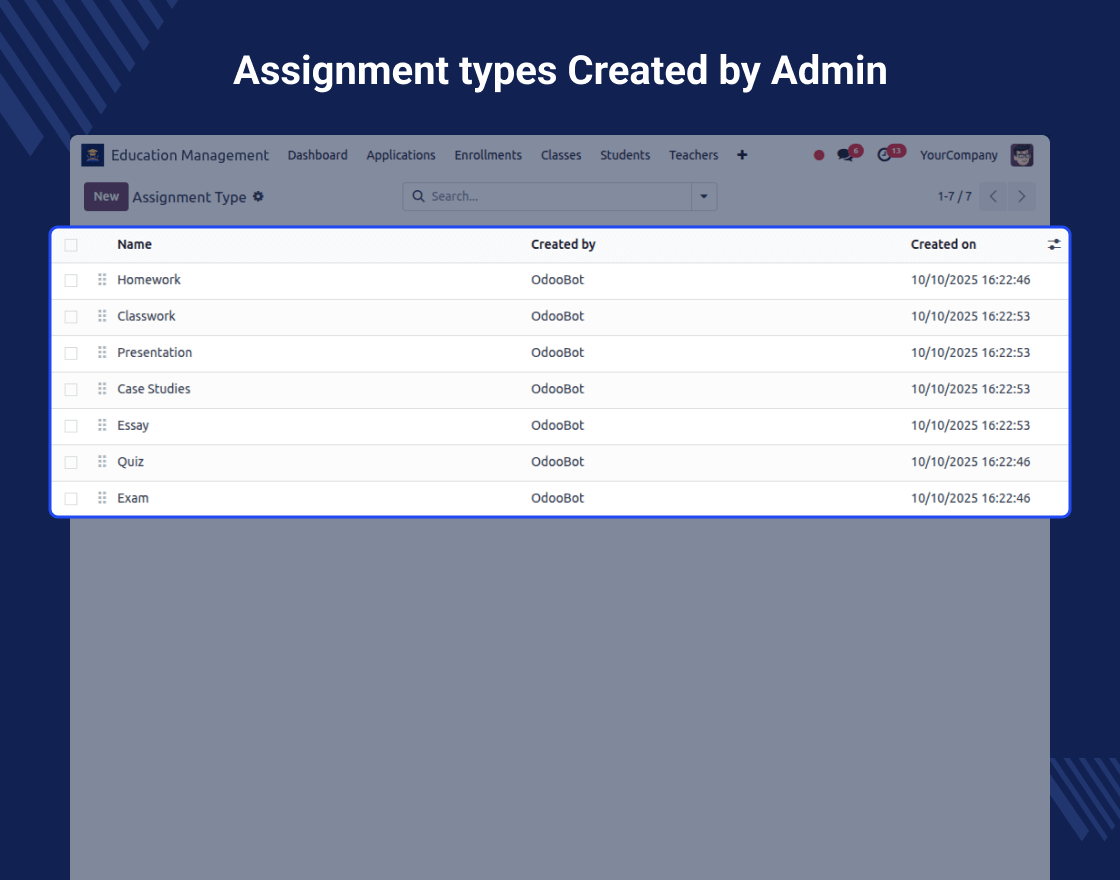This screenshot has width=1120, height=880.
Task: Open the Presentation assignment type
Action: click(154, 353)
